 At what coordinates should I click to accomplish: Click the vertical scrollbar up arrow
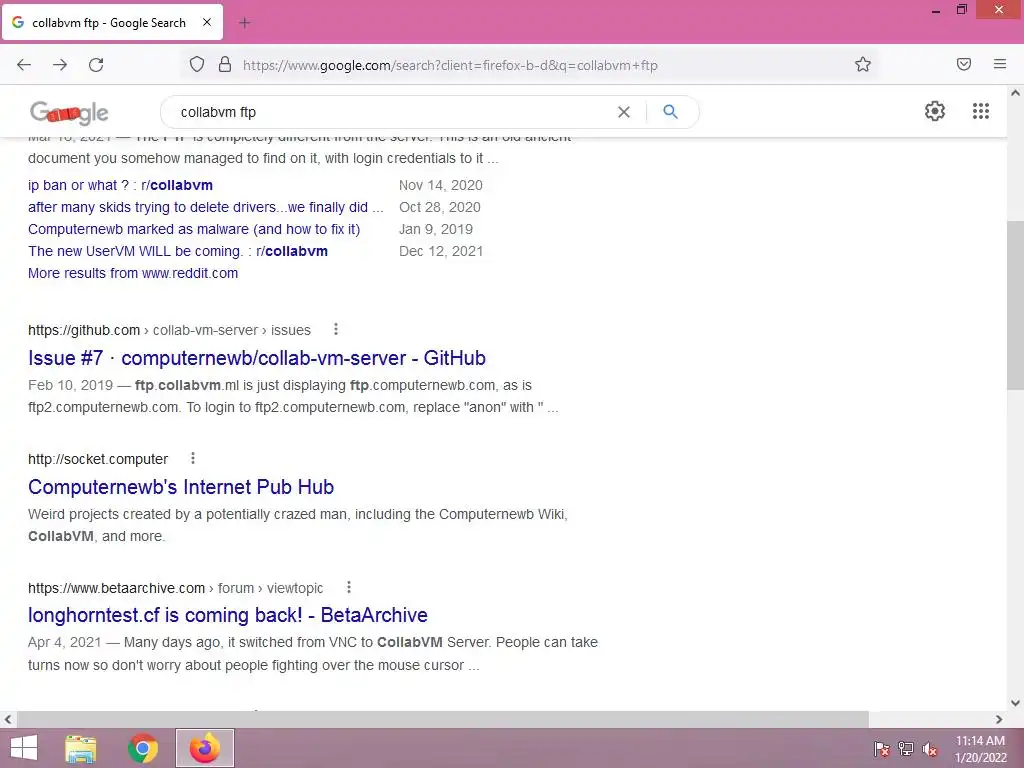pyautogui.click(x=1015, y=93)
